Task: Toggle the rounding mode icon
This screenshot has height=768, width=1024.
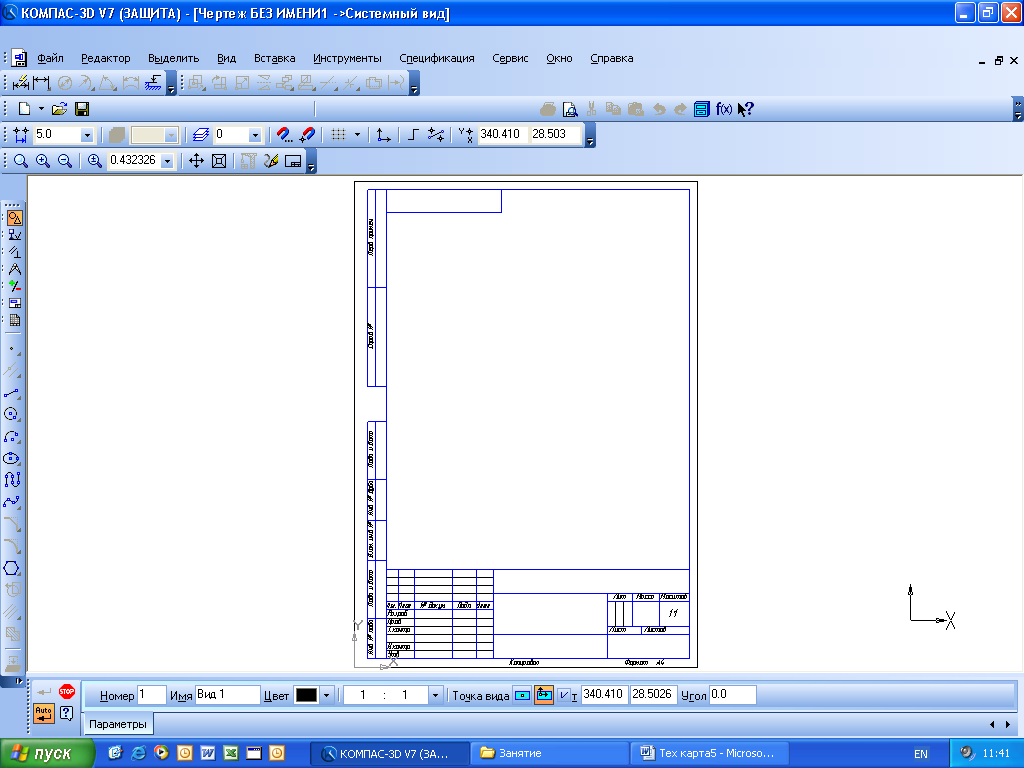Action: [436, 135]
